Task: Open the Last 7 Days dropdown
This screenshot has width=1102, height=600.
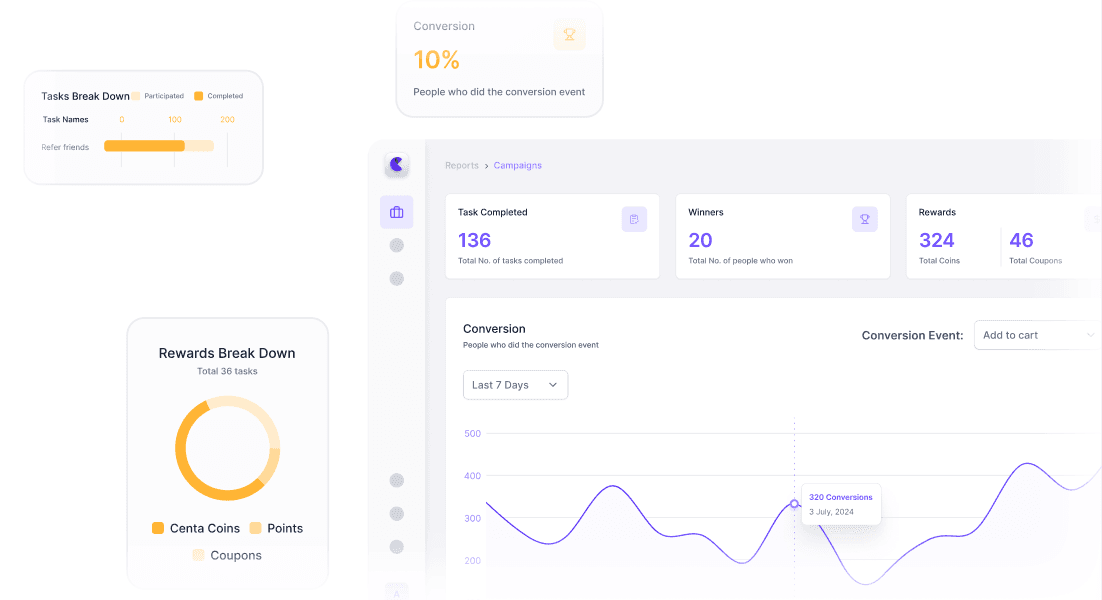Action: tap(515, 385)
